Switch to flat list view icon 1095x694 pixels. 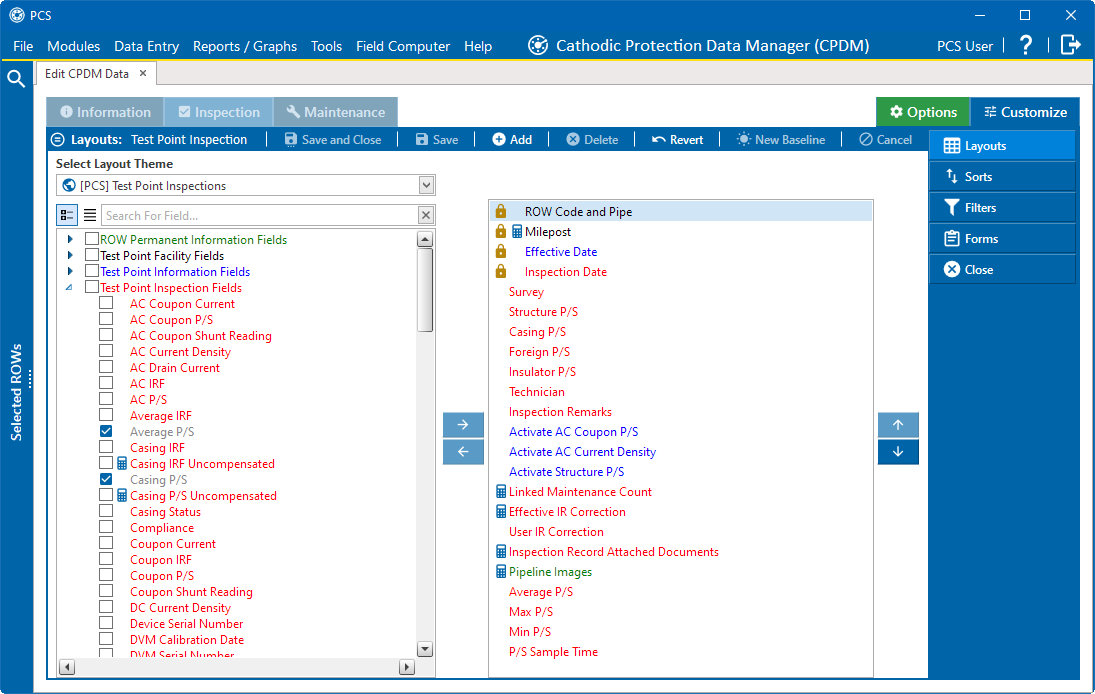[x=90, y=215]
